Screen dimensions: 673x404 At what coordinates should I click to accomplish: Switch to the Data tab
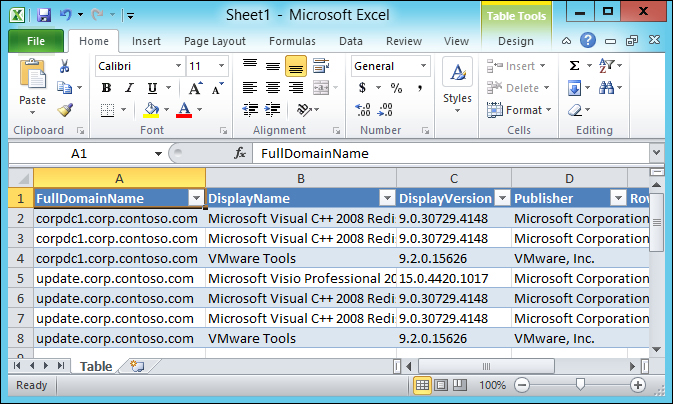click(351, 41)
